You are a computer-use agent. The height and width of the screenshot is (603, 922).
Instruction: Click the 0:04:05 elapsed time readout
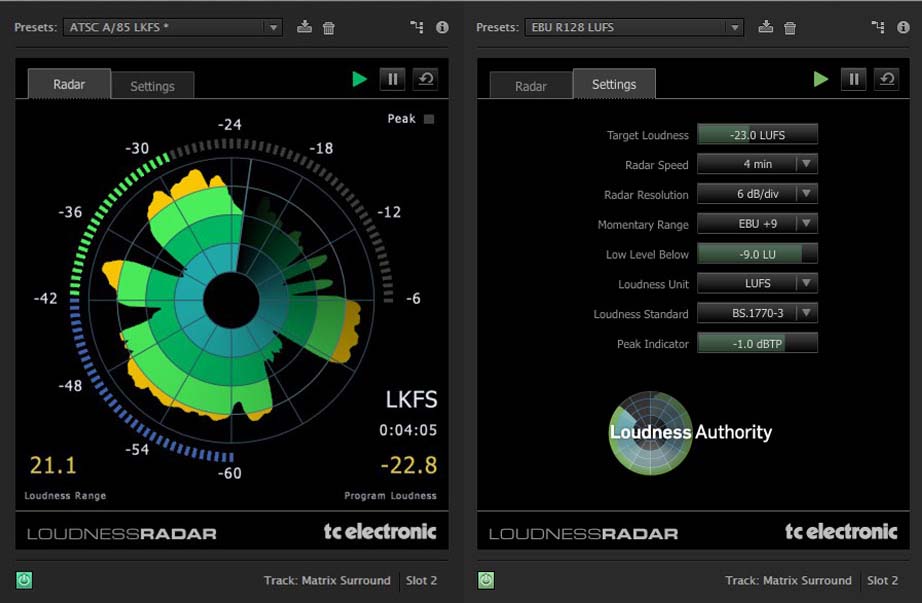tap(408, 430)
